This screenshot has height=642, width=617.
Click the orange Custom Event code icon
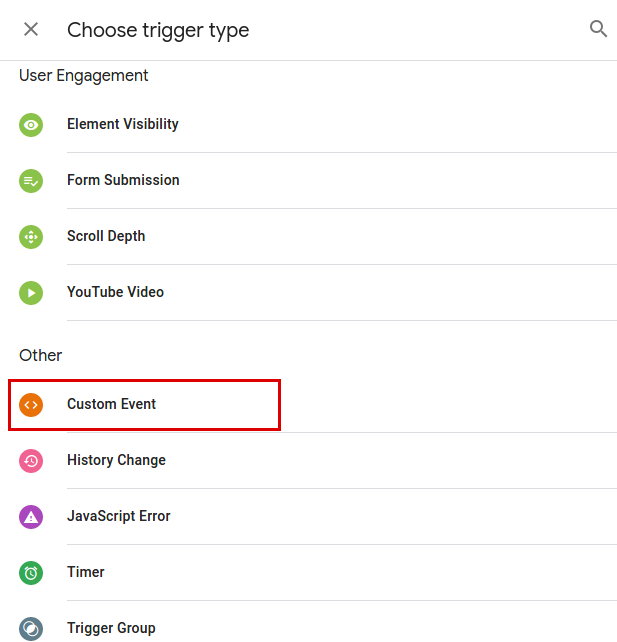coord(31,405)
